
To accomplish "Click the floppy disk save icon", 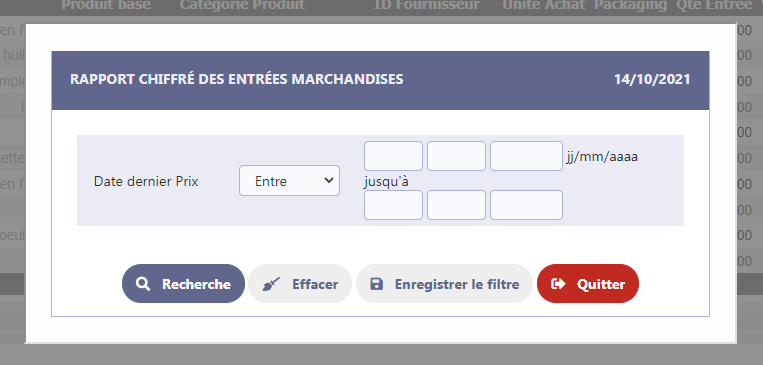I will click(x=377, y=284).
